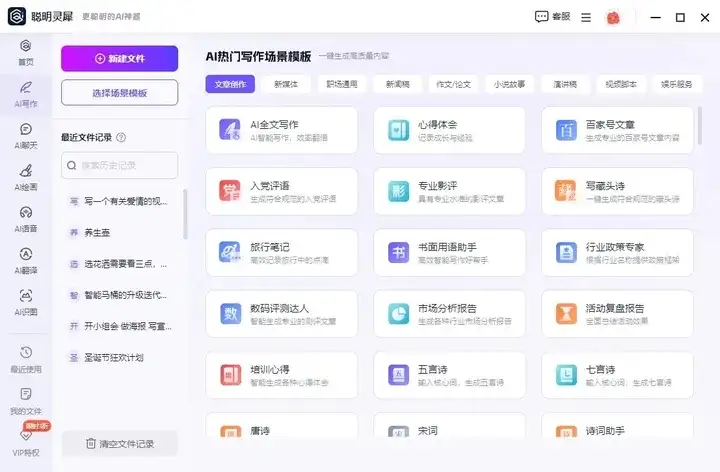Screen dimensions: 720x472
Task: Click the 新建文件 button
Action: [119, 58]
